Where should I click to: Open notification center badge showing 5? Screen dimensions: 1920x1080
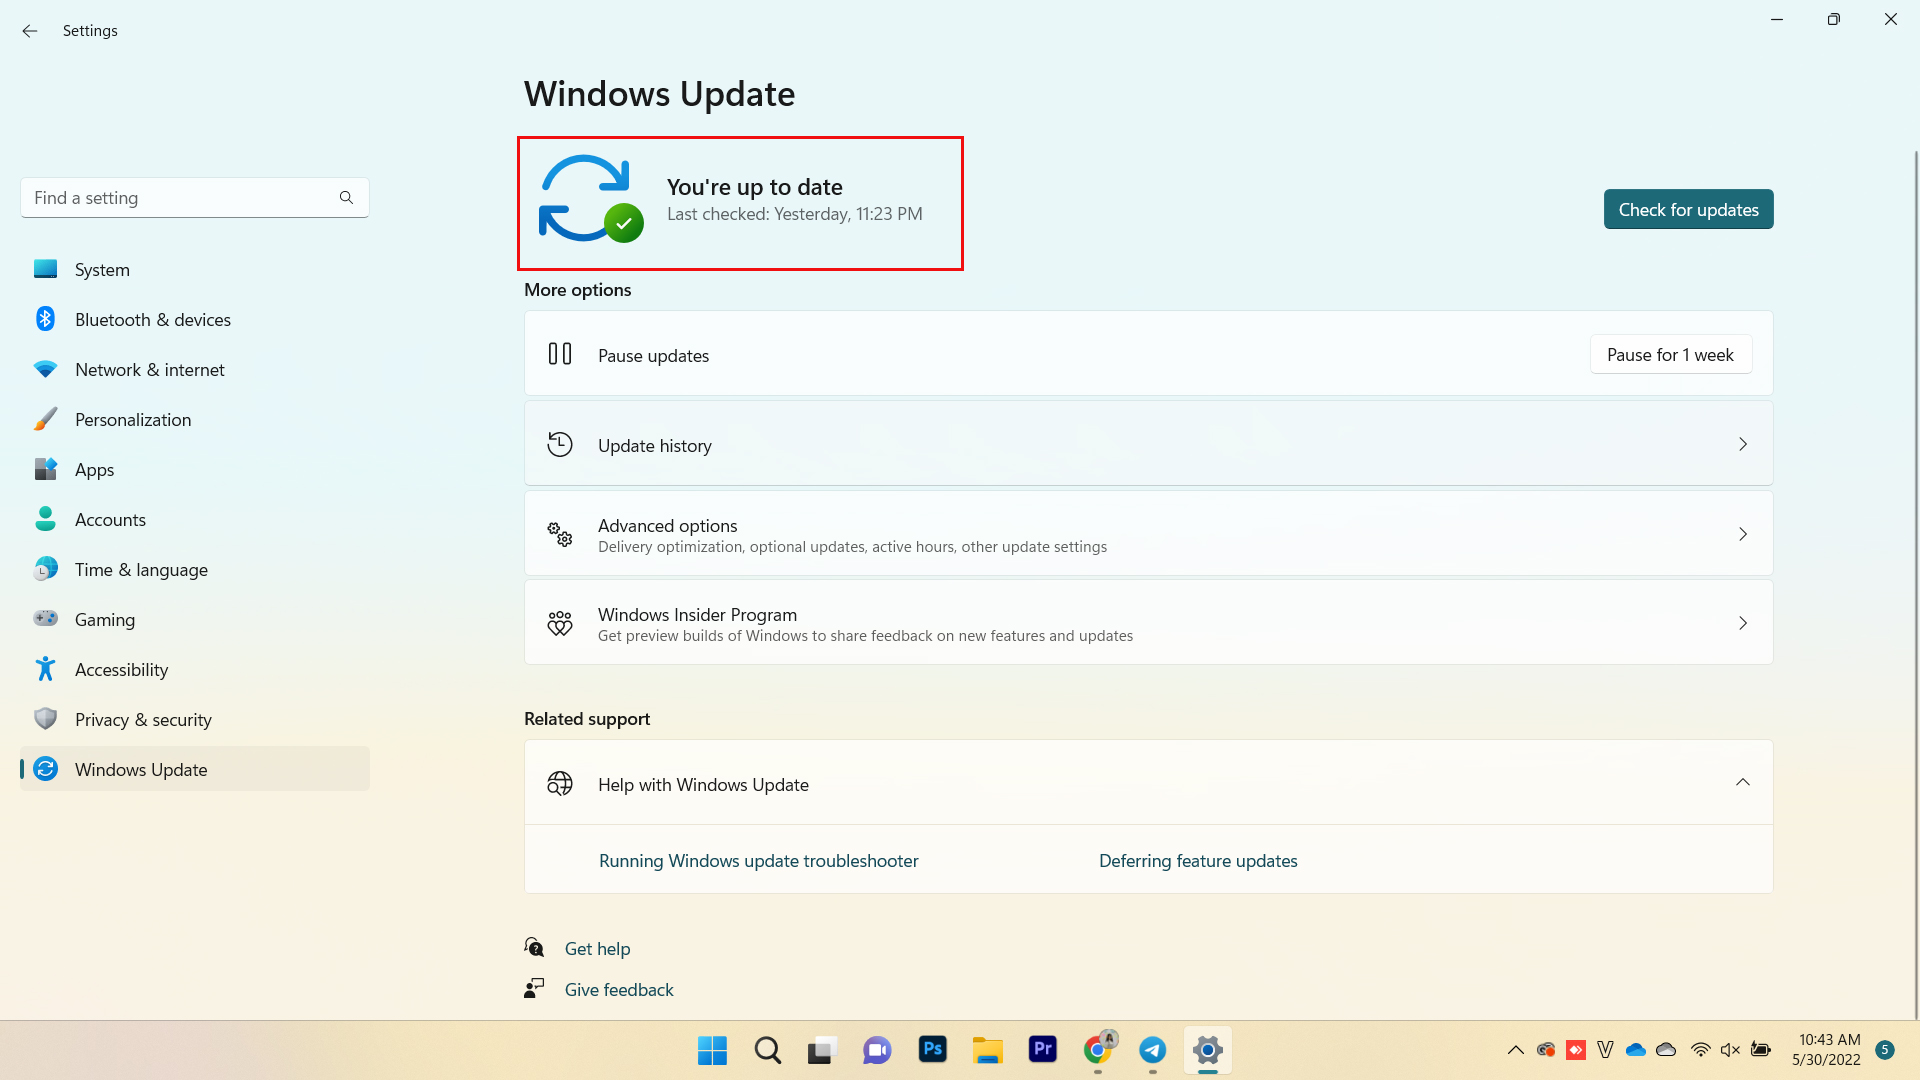pyautogui.click(x=1885, y=1050)
